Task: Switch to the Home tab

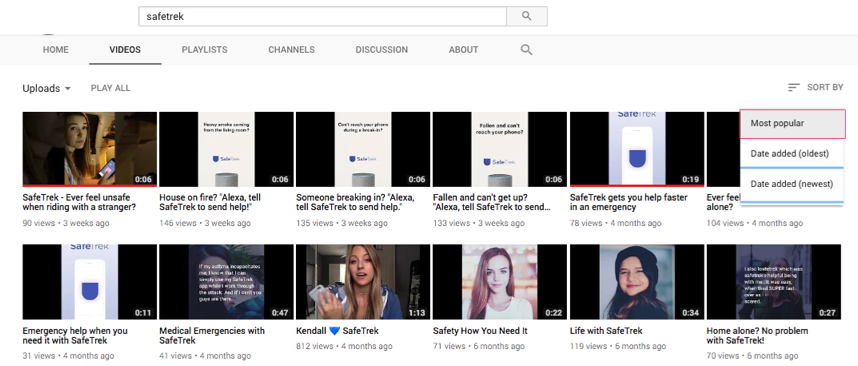Action: coord(56,50)
